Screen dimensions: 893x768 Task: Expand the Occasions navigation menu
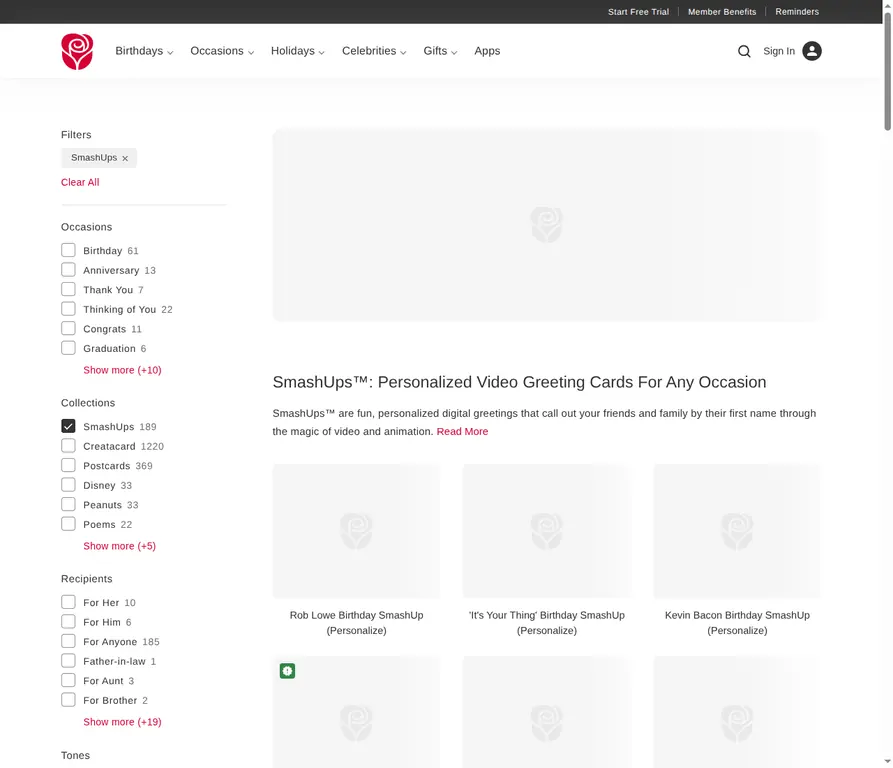pos(222,51)
